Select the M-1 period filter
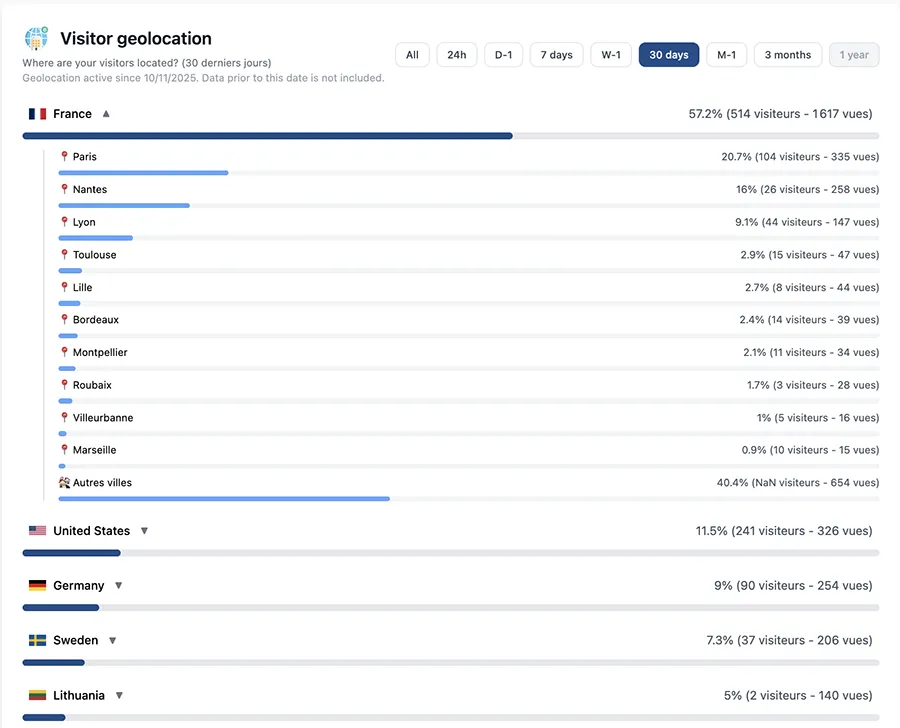This screenshot has height=728, width=900. point(726,55)
